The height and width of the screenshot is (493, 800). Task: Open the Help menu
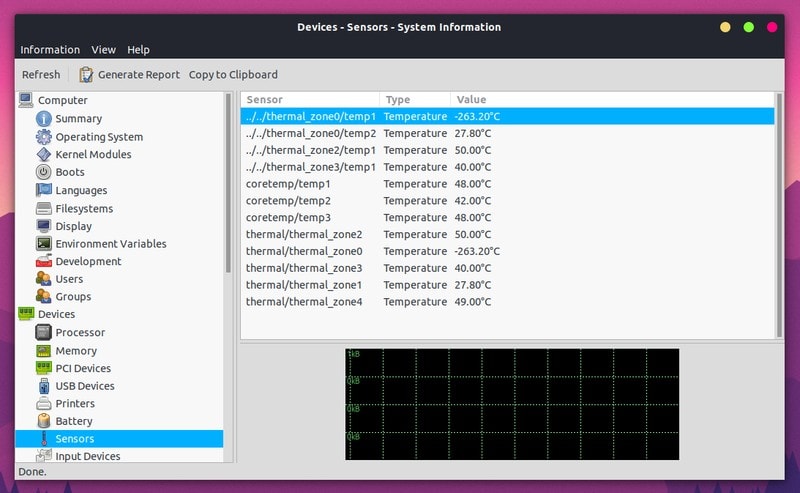click(x=138, y=50)
